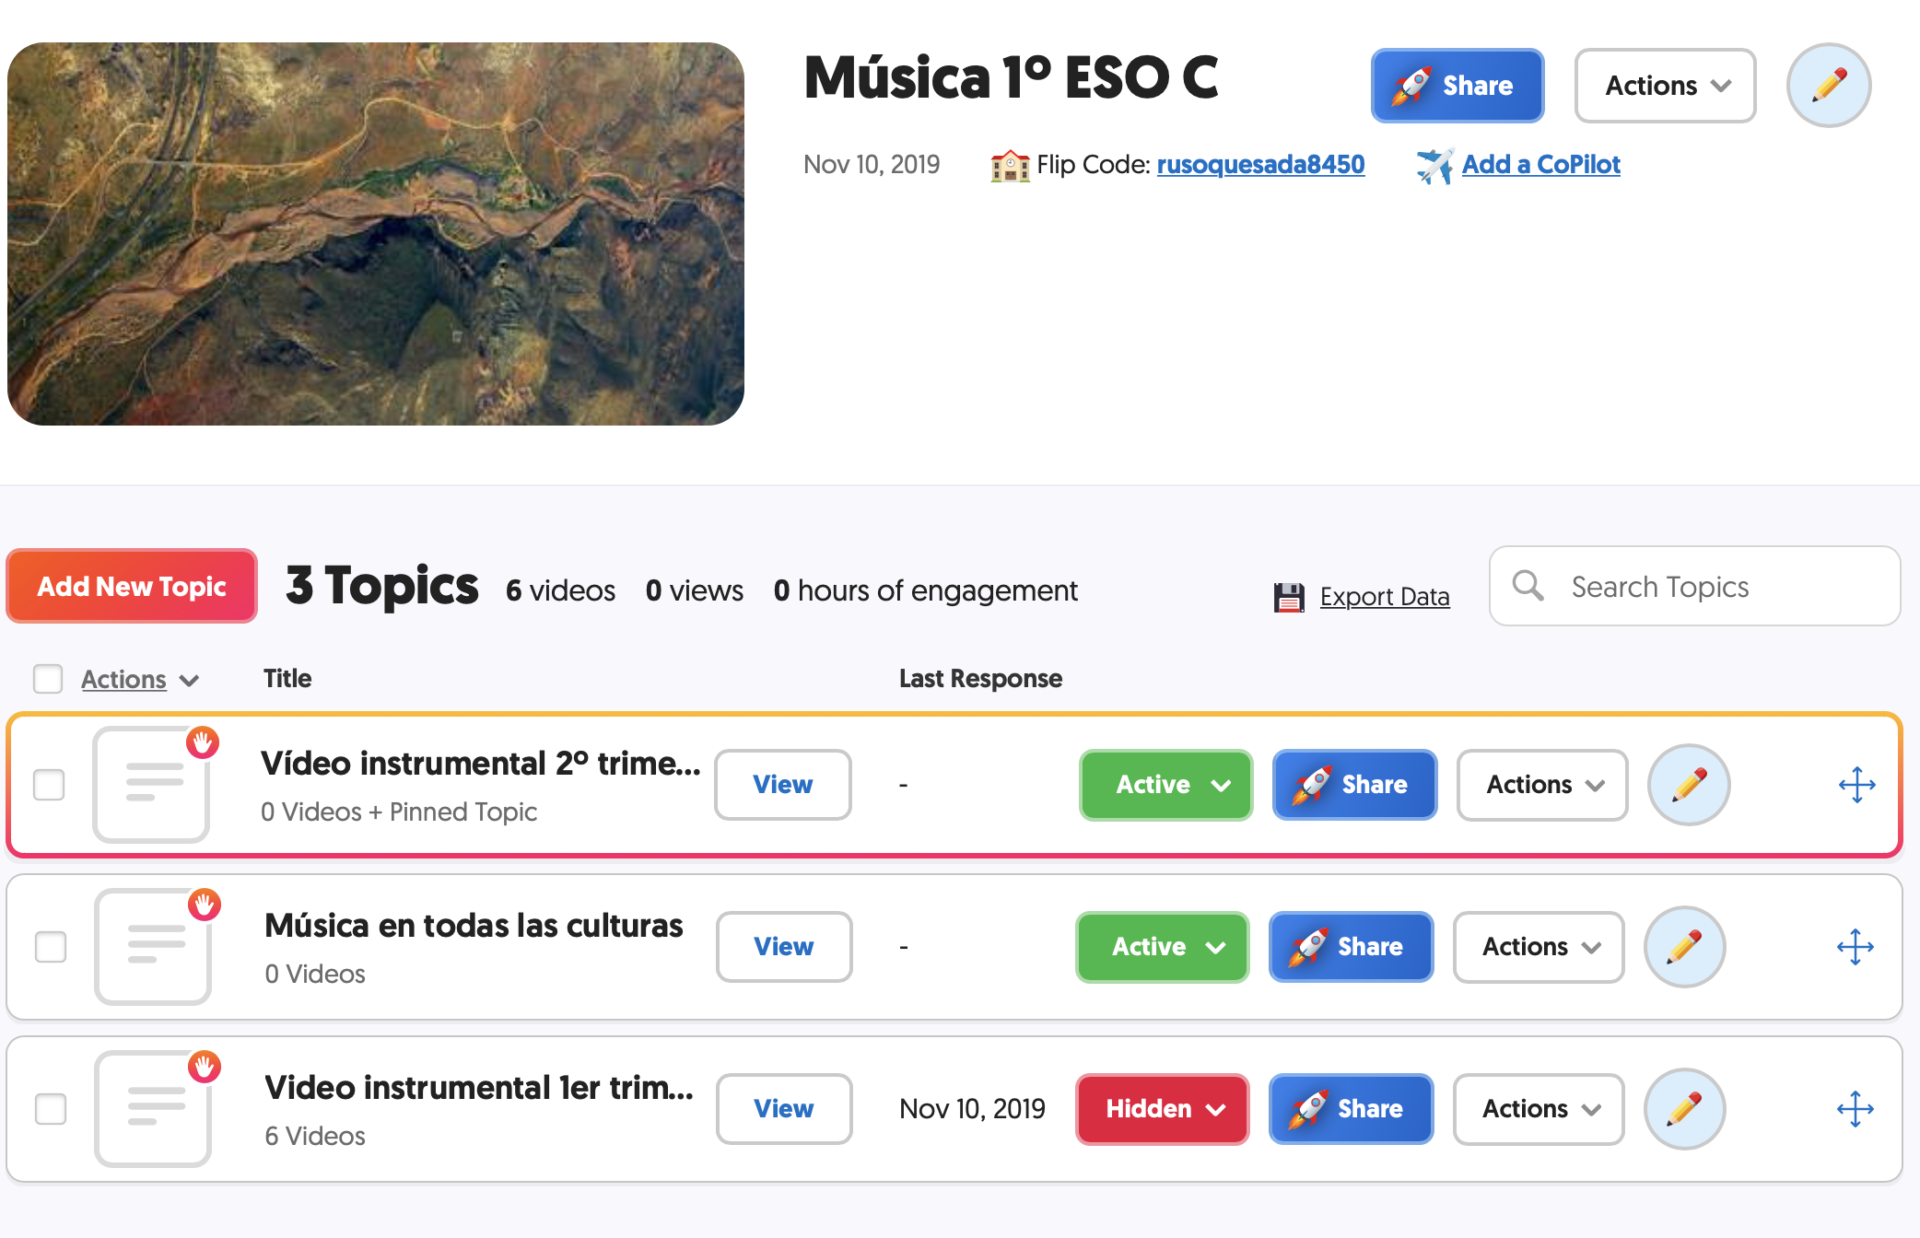Click pencil icon for Video instrumental 1er trim

1685,1108
